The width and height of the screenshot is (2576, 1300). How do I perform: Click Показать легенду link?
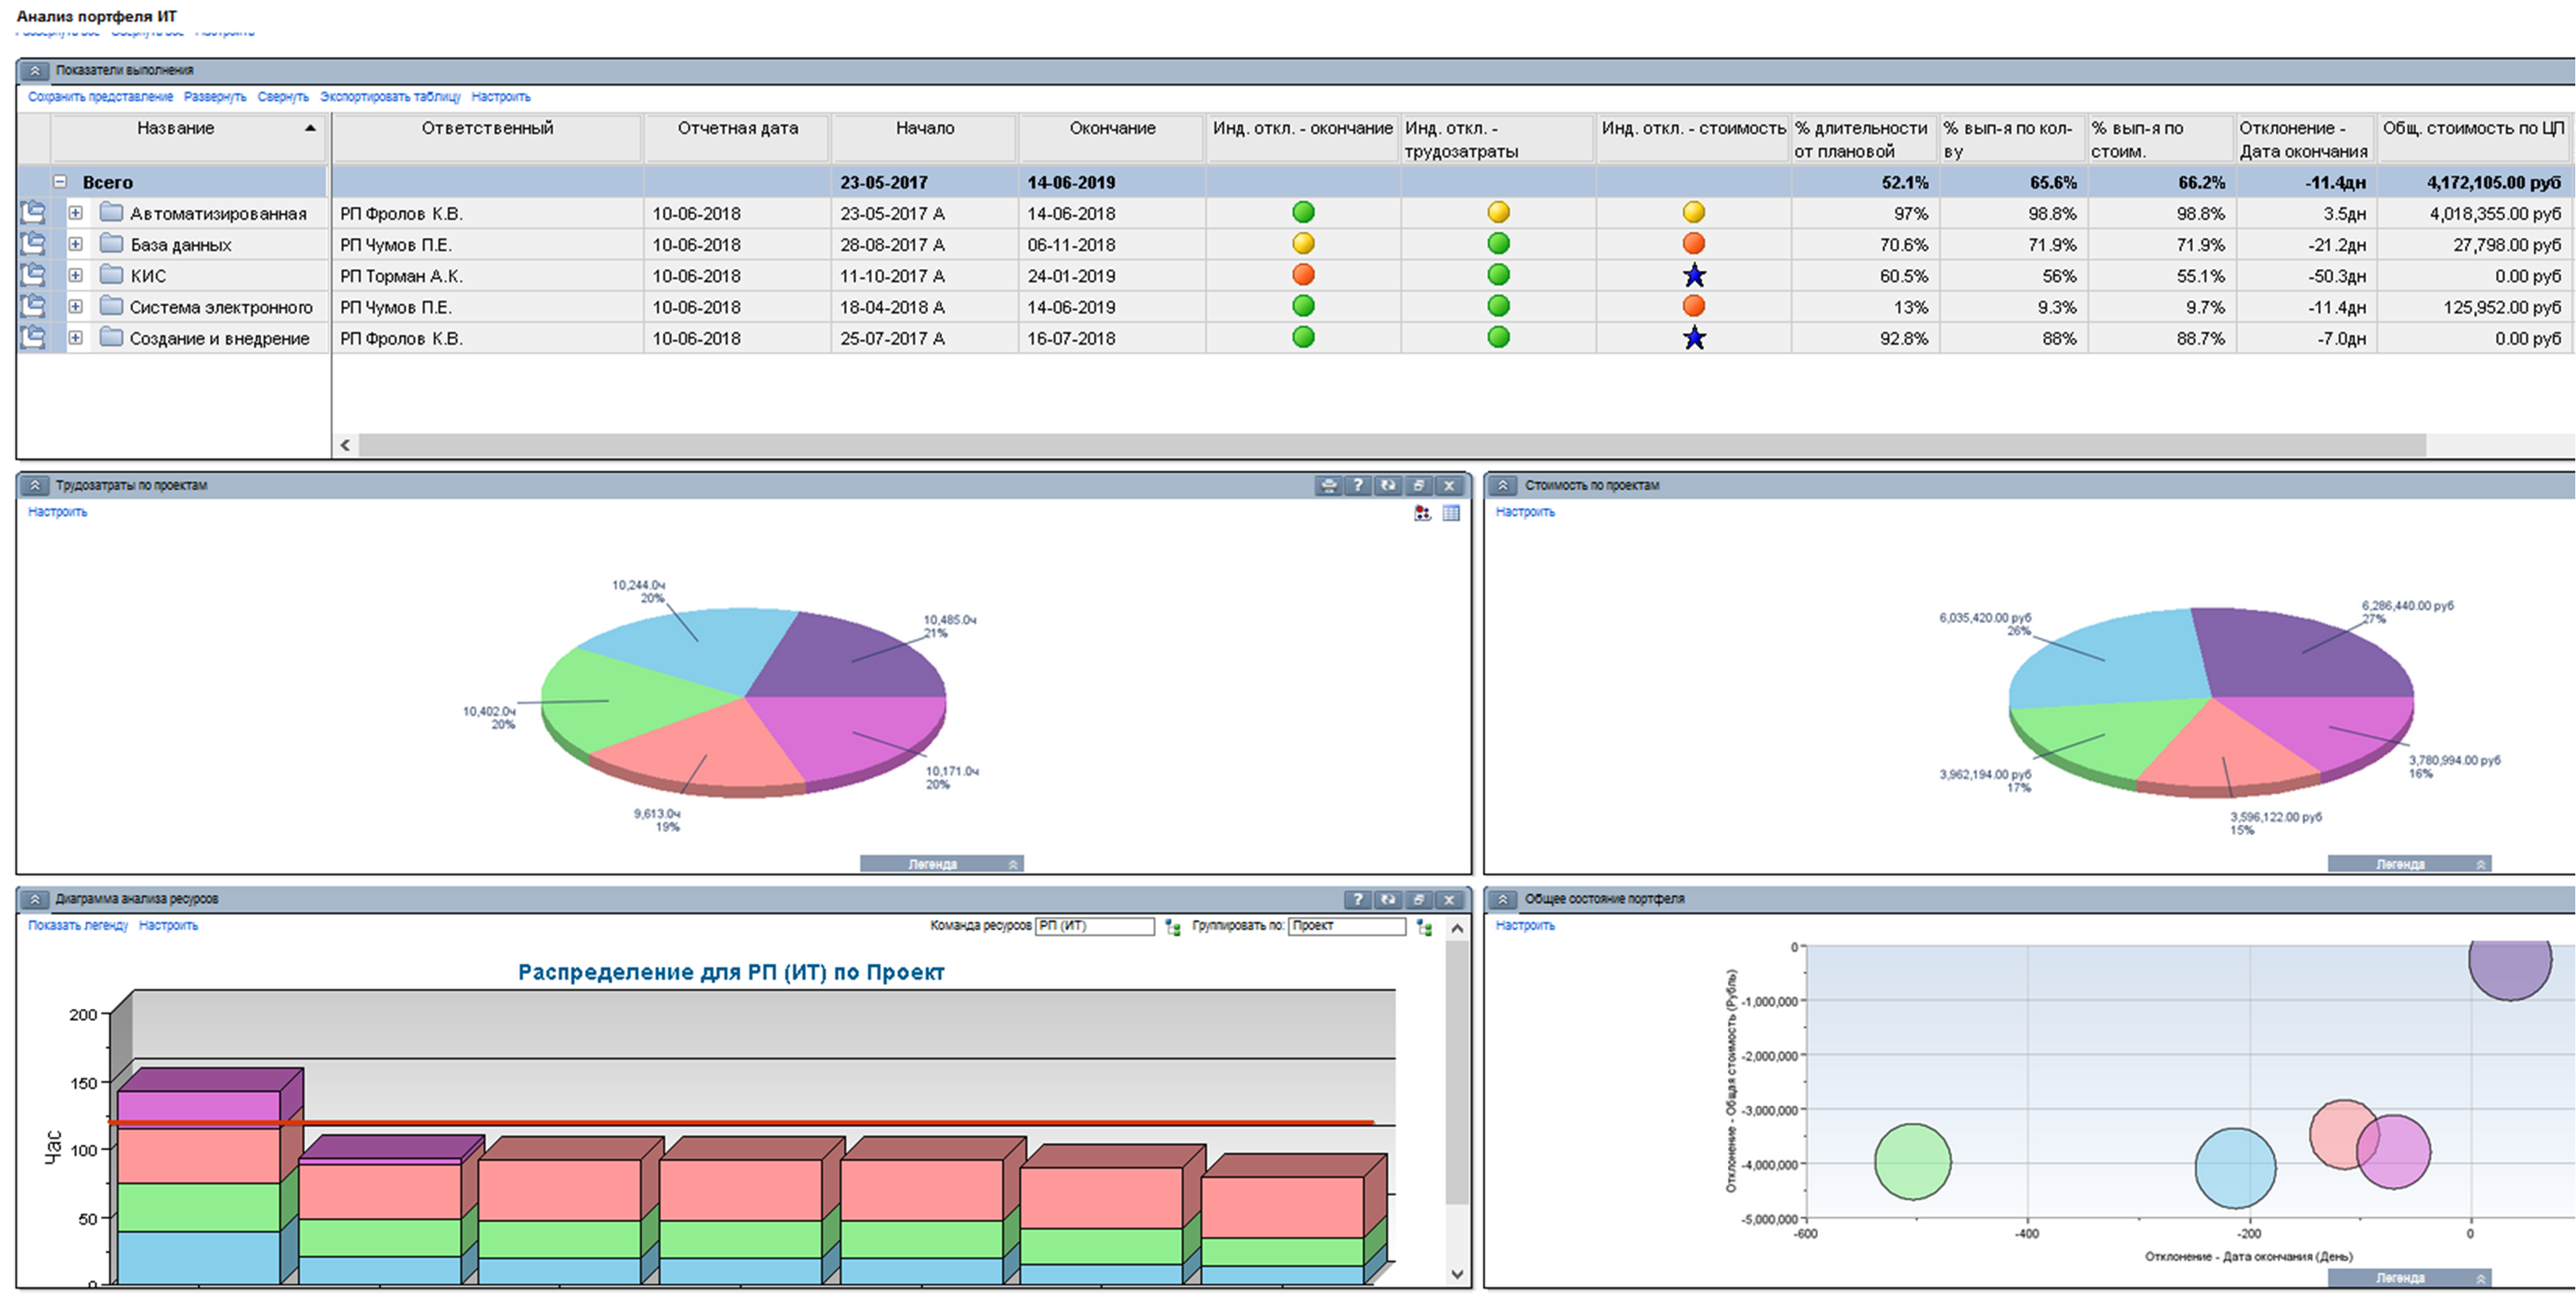coord(78,925)
